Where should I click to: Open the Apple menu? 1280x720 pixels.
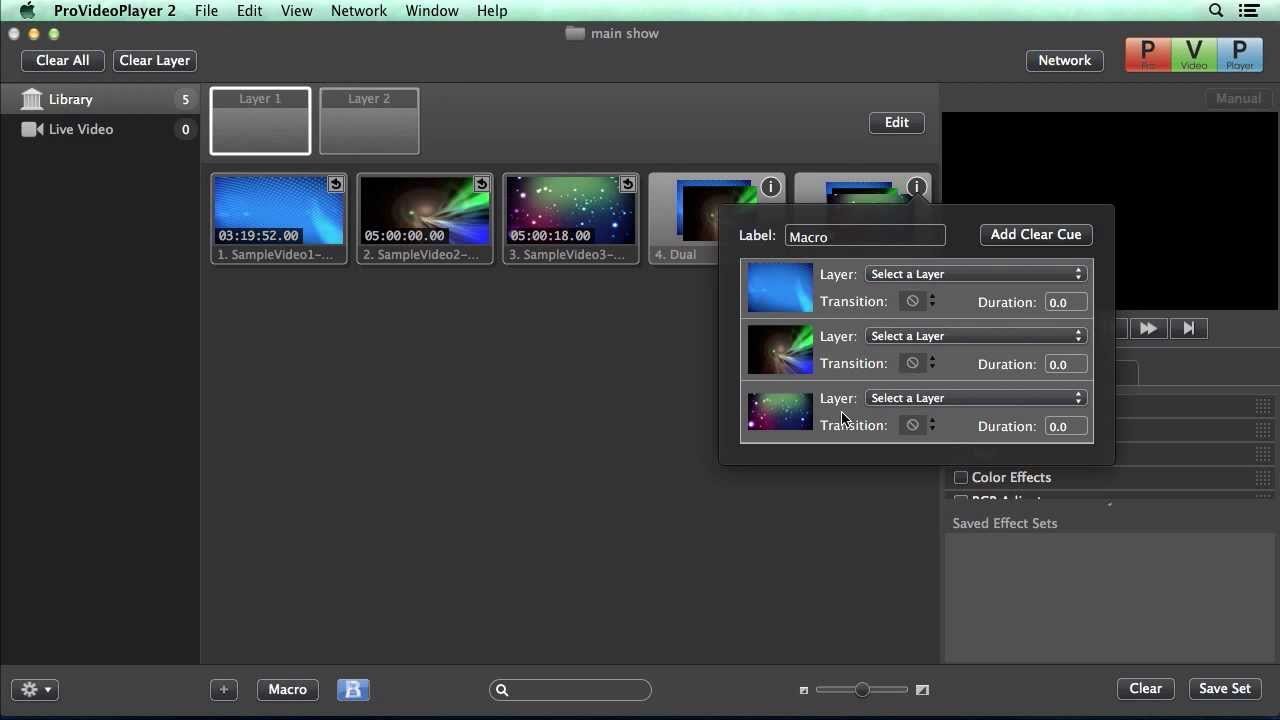[x=27, y=11]
